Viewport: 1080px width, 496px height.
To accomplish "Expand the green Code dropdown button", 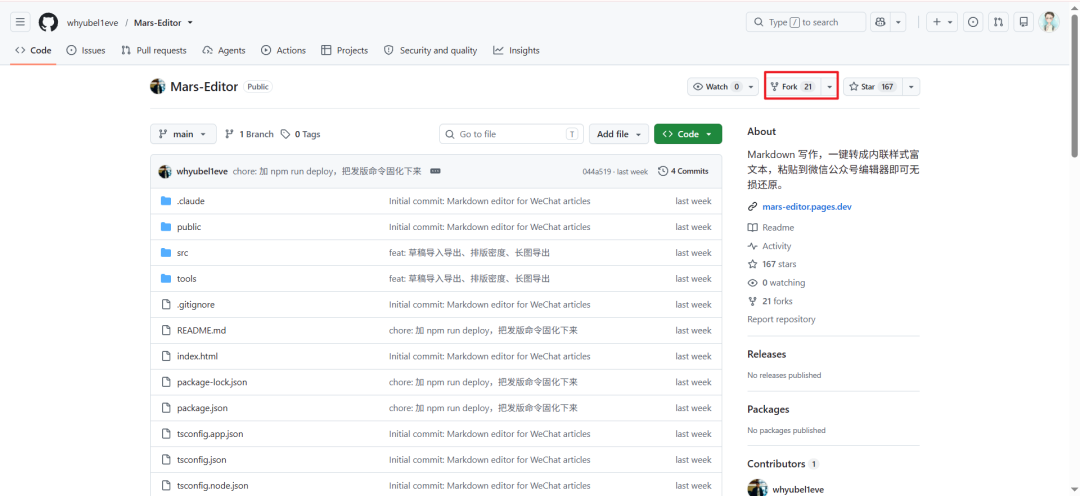I will (x=688, y=134).
